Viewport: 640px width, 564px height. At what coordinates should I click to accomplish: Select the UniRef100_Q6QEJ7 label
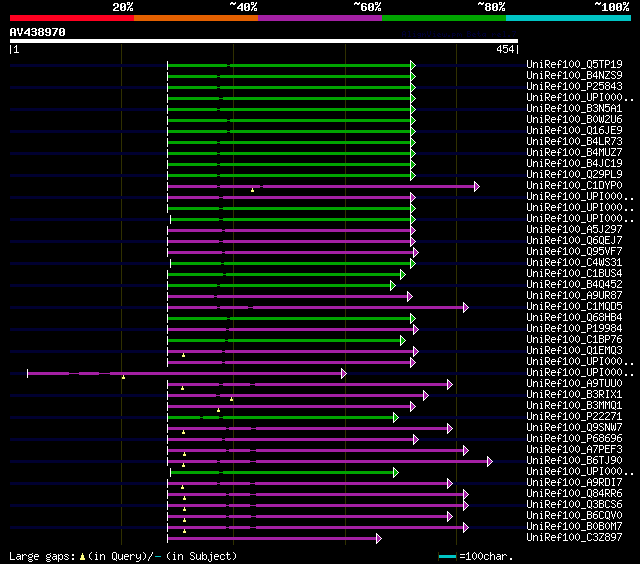click(x=574, y=241)
